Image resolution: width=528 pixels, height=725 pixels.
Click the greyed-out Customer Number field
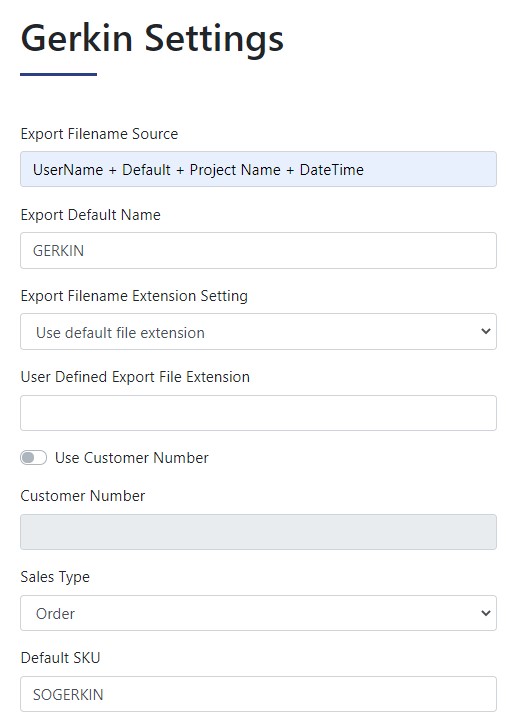[258, 532]
